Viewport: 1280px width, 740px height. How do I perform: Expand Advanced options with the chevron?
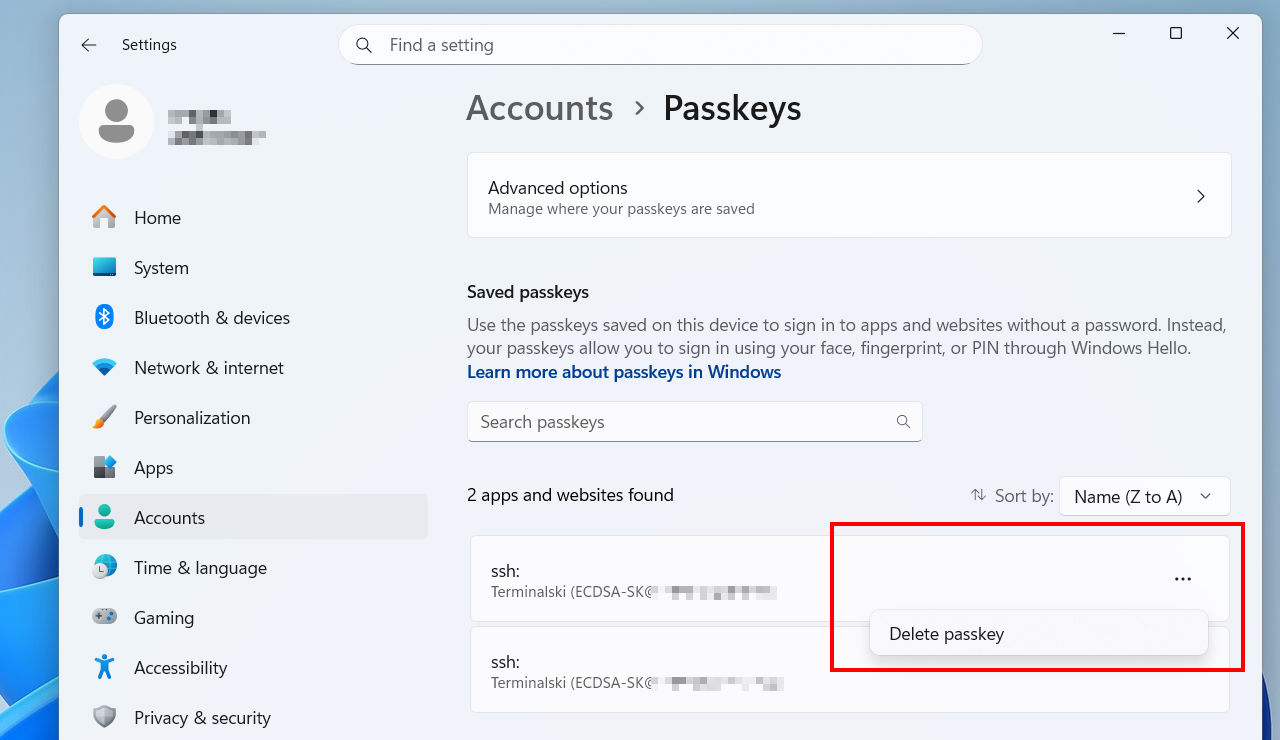coord(1201,196)
